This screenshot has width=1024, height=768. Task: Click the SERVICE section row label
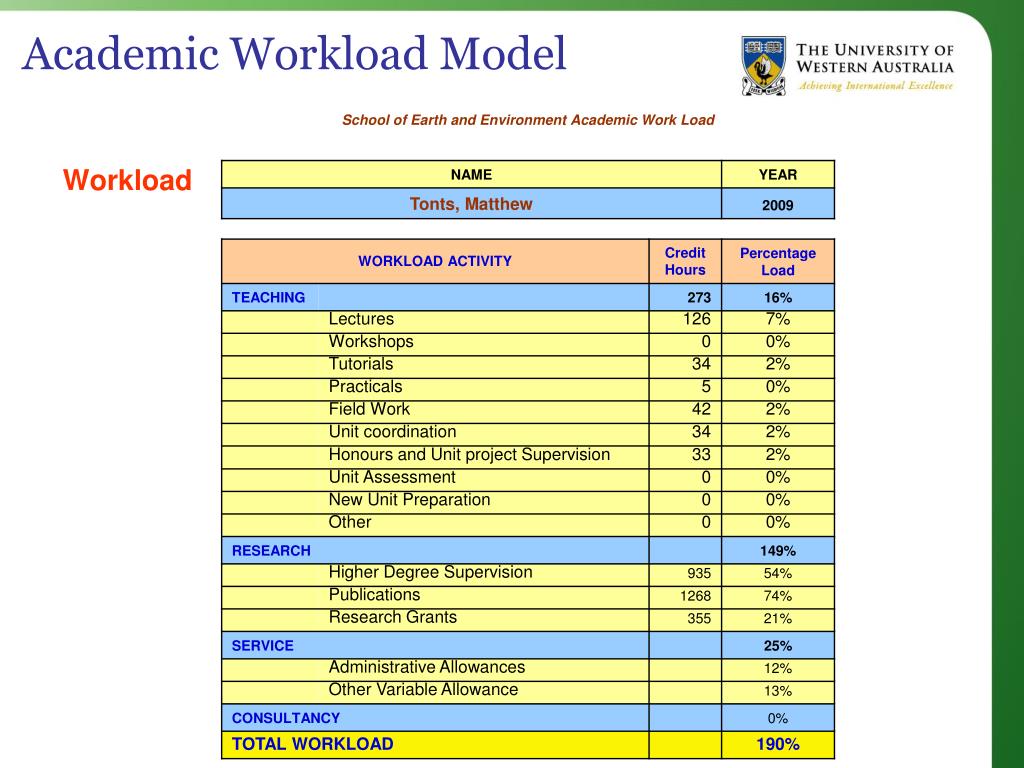[263, 646]
